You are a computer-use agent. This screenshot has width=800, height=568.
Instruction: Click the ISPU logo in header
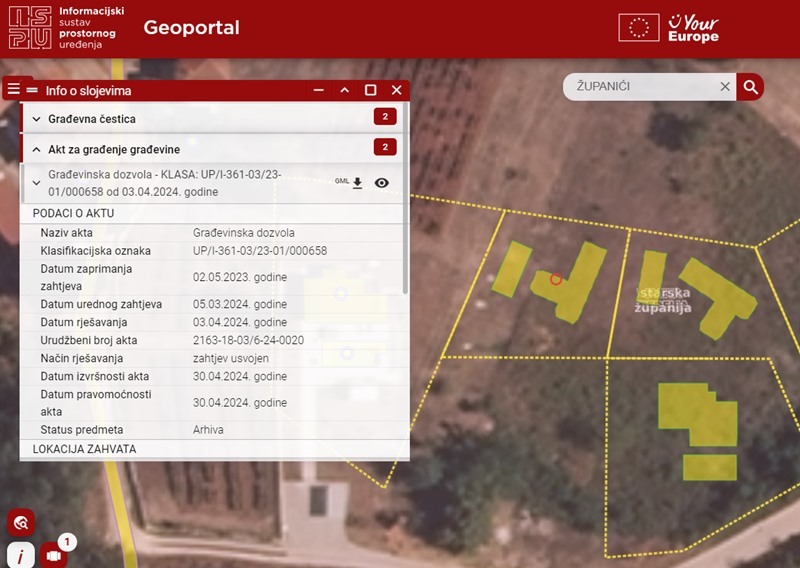pyautogui.click(x=30, y=28)
